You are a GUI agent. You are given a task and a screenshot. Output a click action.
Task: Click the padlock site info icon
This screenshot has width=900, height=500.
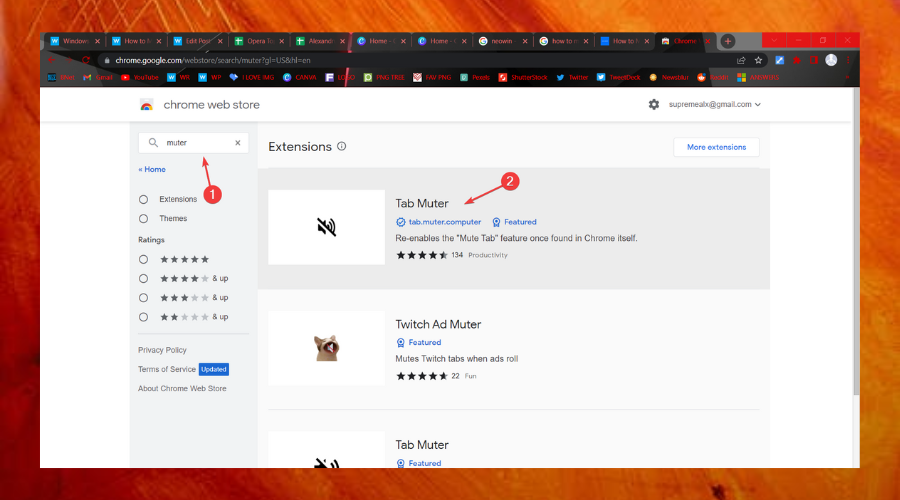[107, 60]
